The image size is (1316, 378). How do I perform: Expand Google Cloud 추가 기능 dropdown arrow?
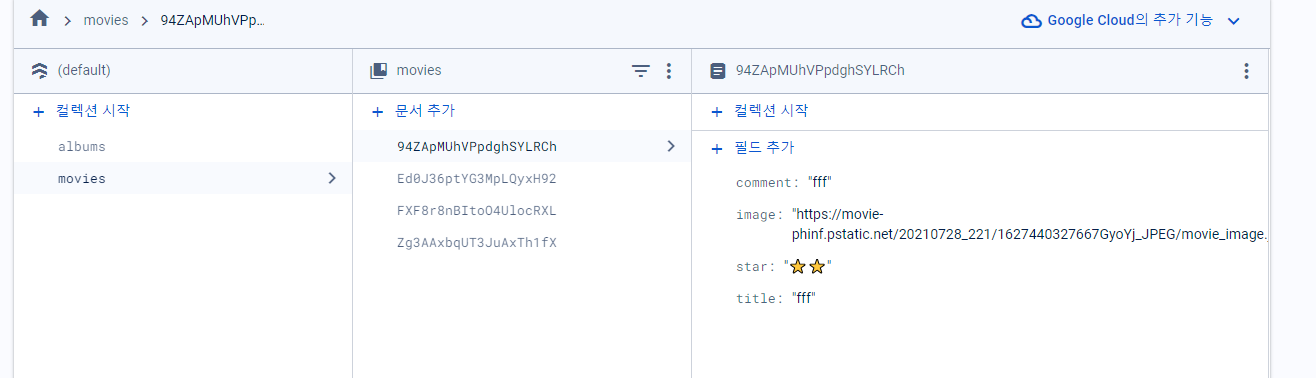1233,21
